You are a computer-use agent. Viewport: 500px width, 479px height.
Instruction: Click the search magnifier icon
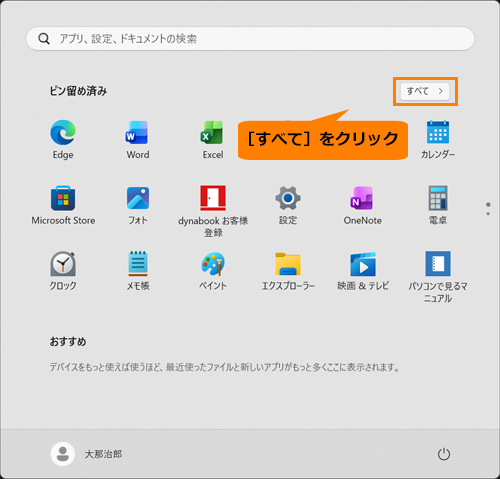tap(44, 39)
